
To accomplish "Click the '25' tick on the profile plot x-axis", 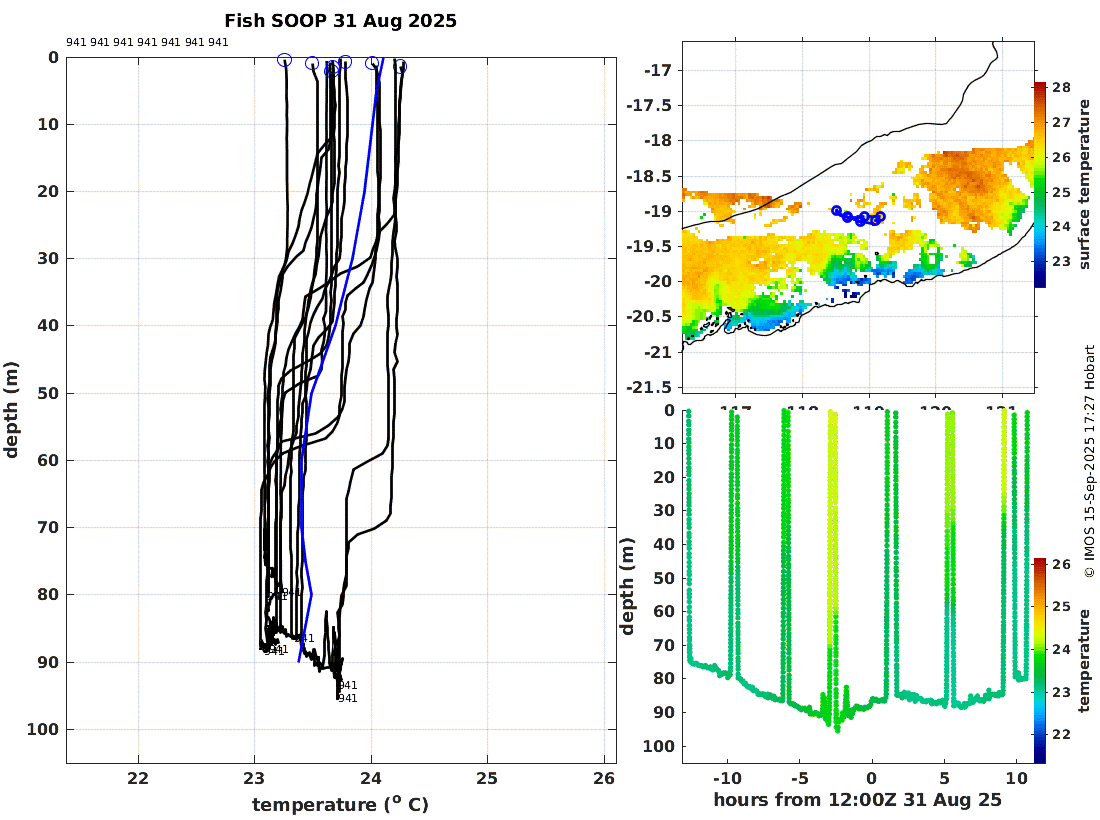I will 487,778.
